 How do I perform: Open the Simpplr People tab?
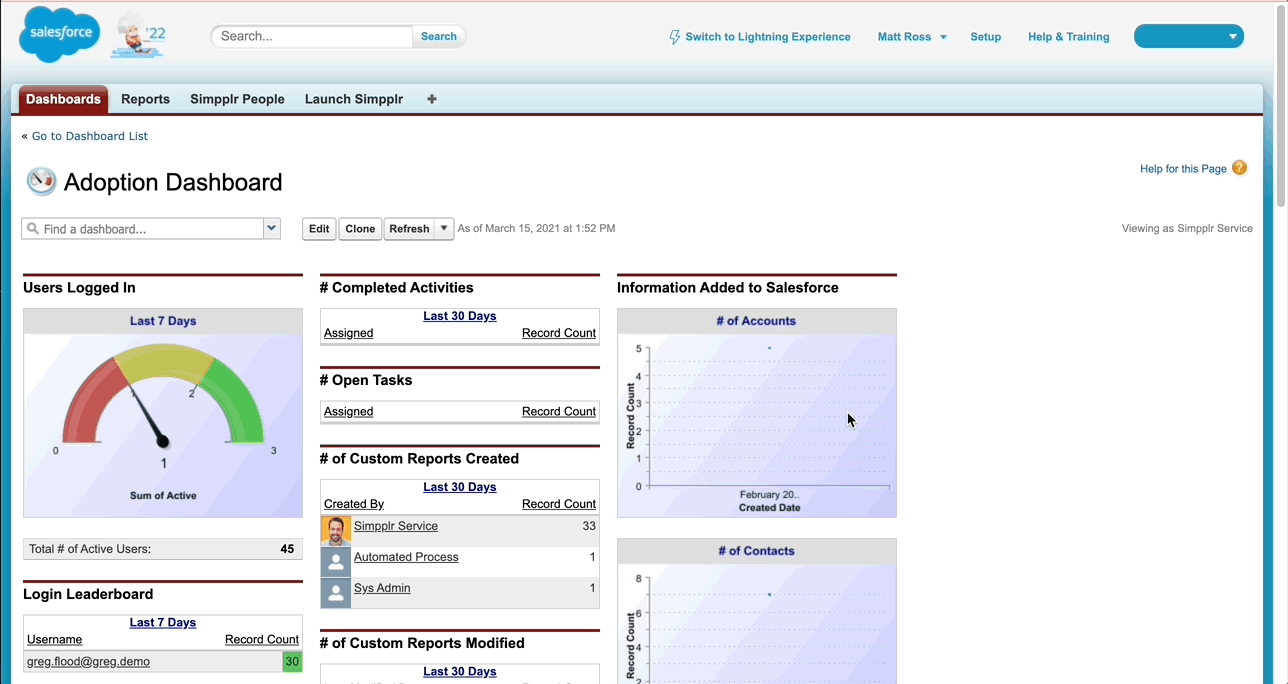[237, 99]
